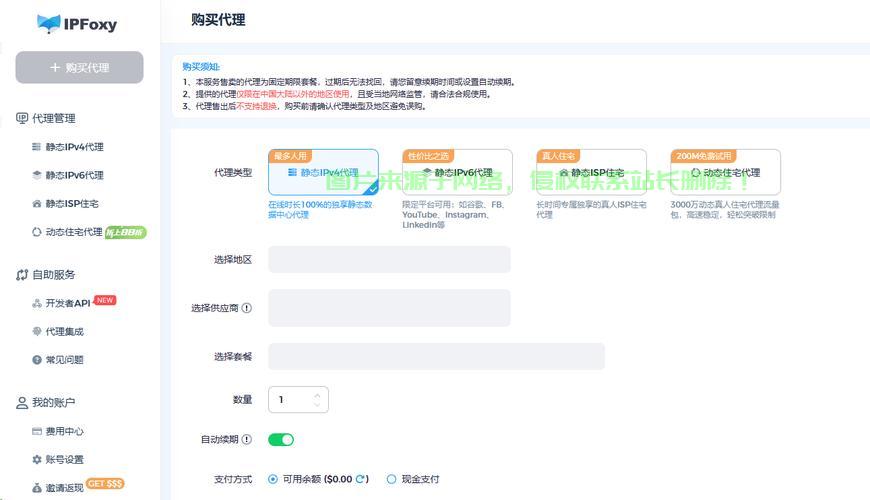Click the 动态住宅代理 sidebar icon
The height and width of the screenshot is (500, 870).
pyautogui.click(x=37, y=232)
